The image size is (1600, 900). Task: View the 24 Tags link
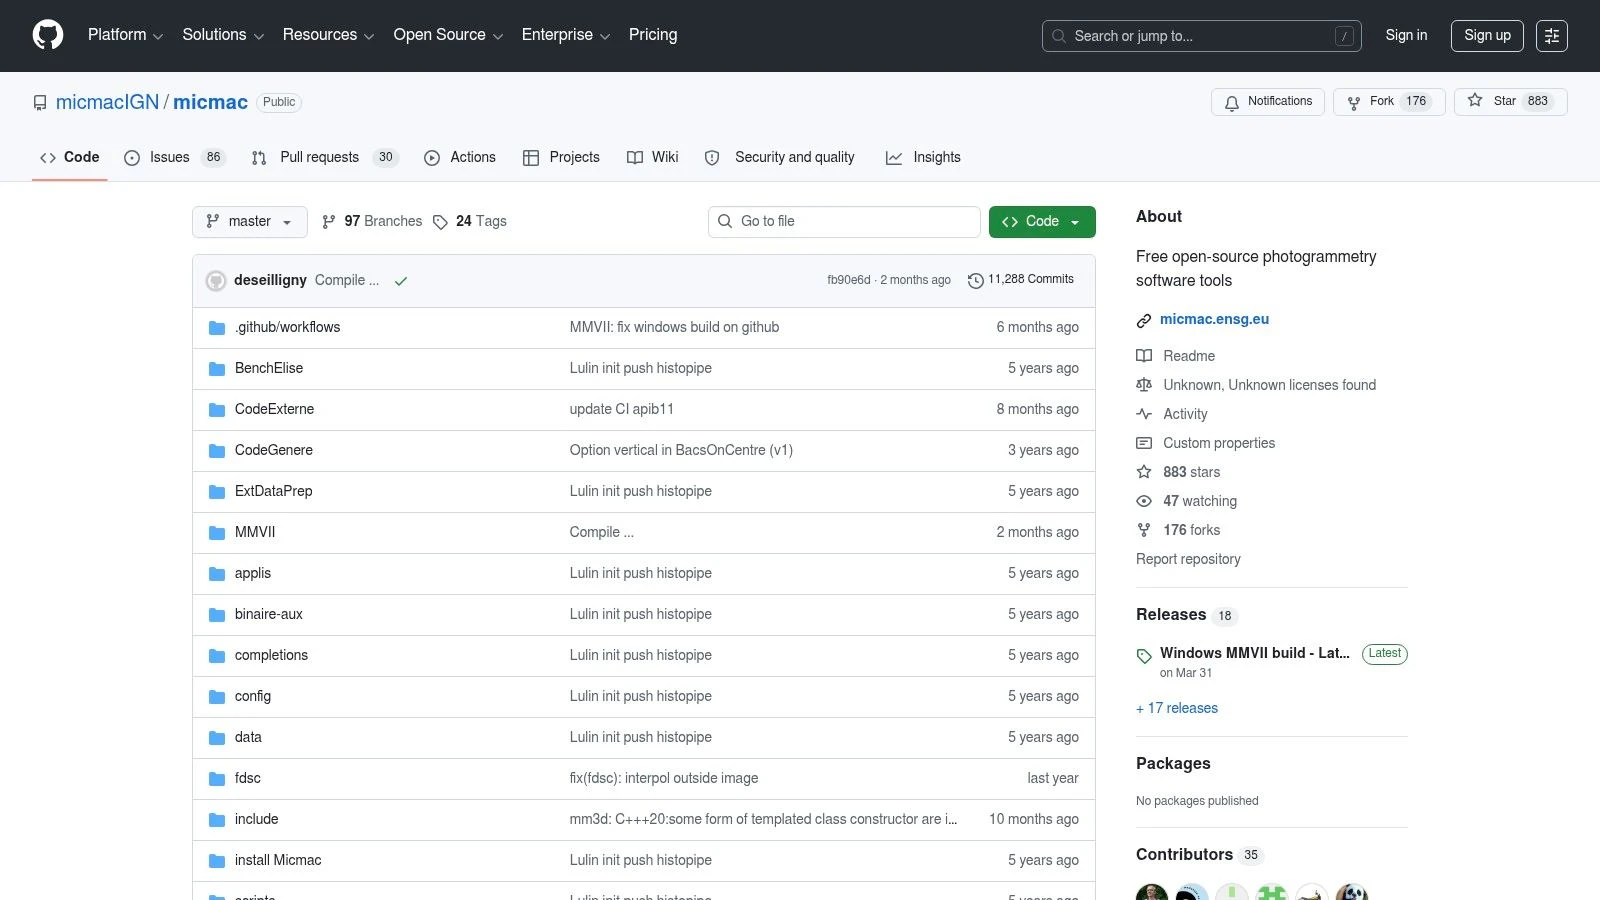pyautogui.click(x=470, y=222)
